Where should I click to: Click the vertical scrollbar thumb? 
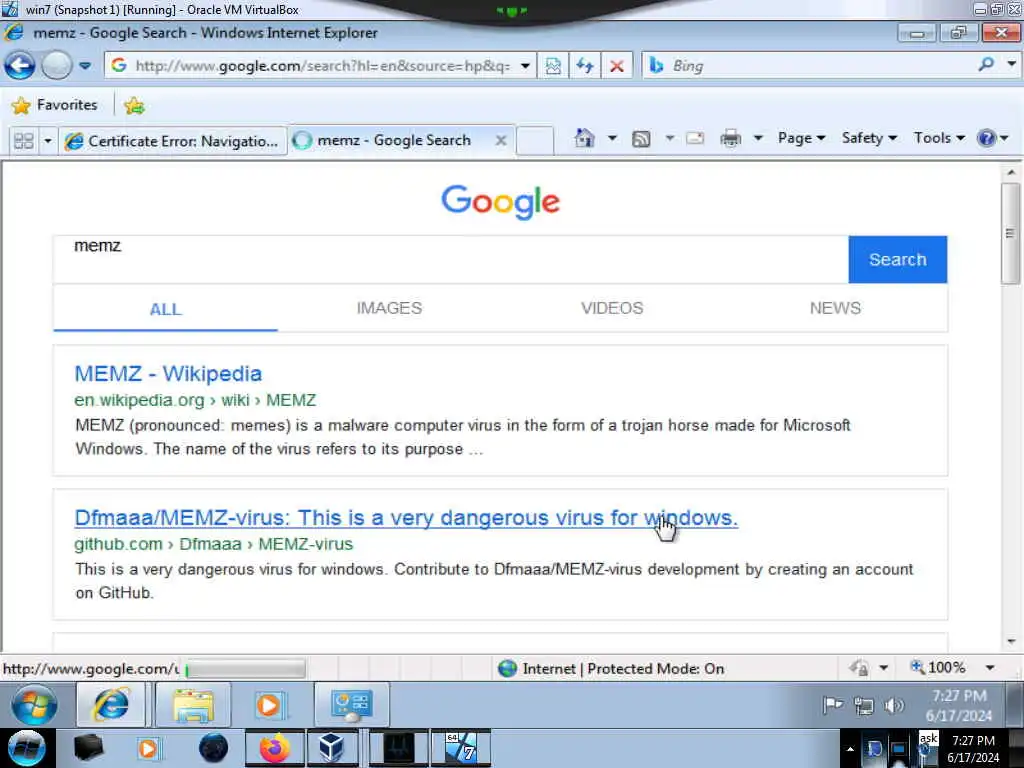click(1011, 233)
